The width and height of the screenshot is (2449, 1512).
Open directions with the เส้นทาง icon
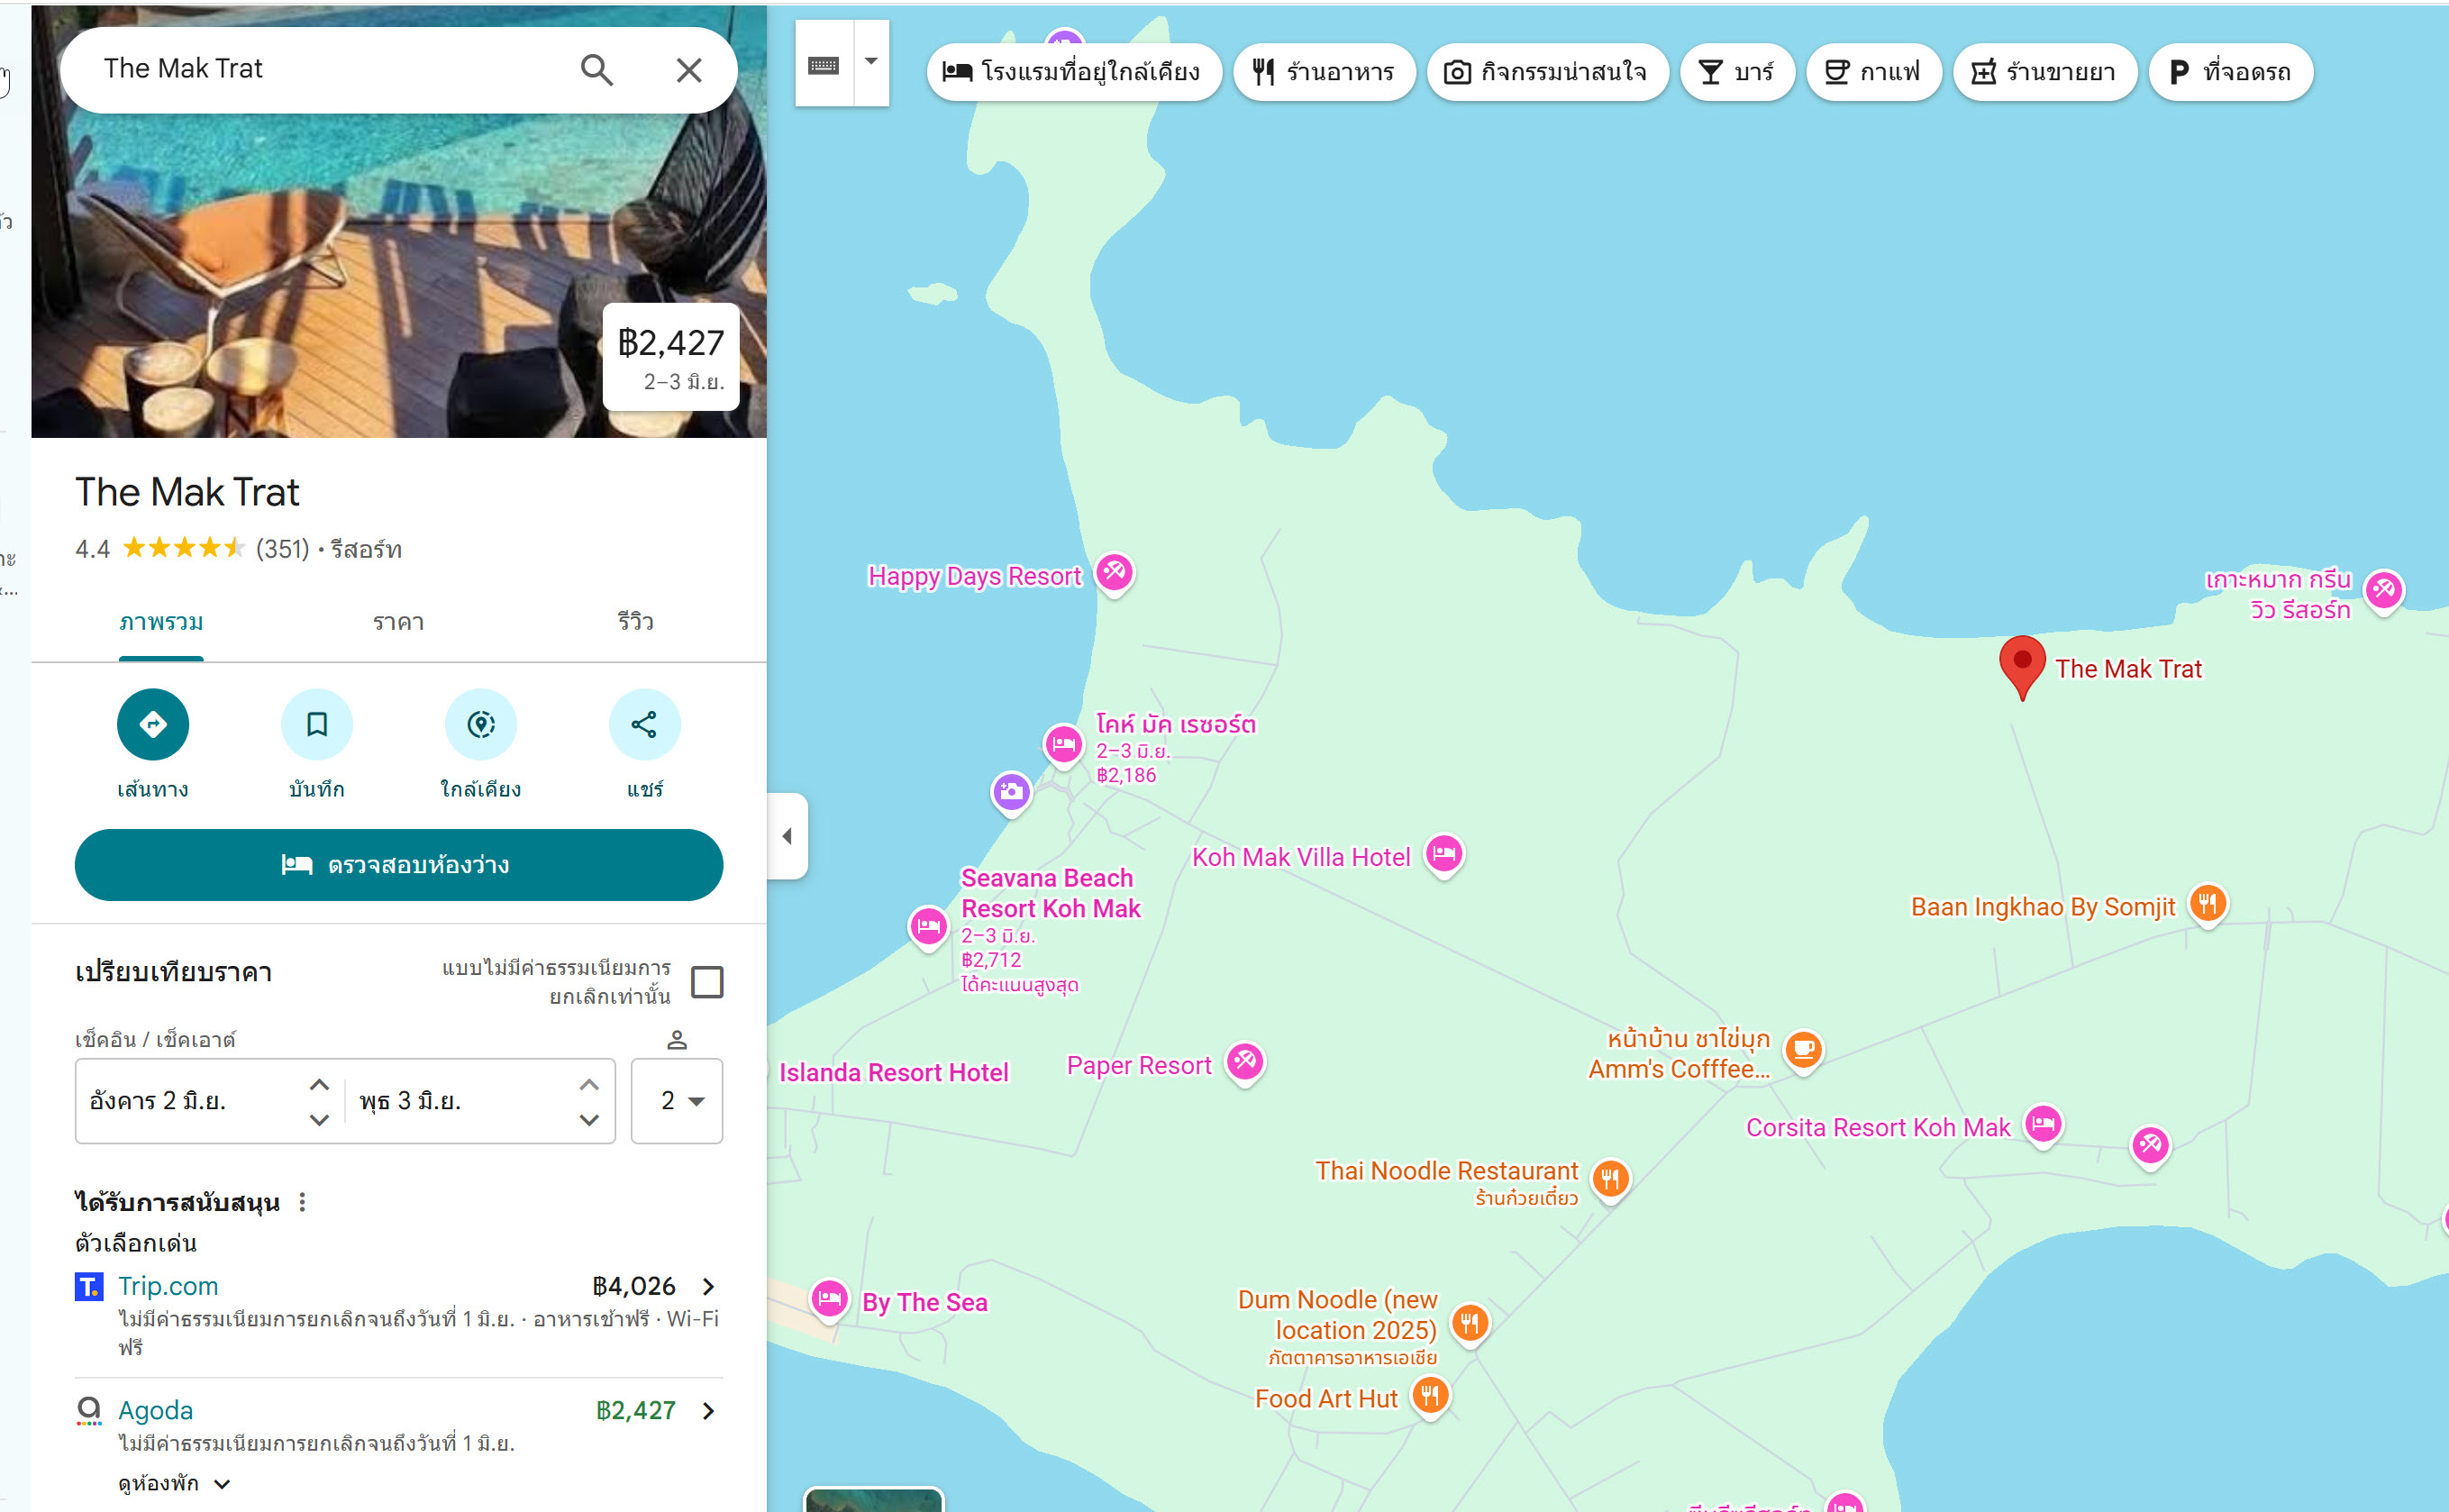click(153, 725)
